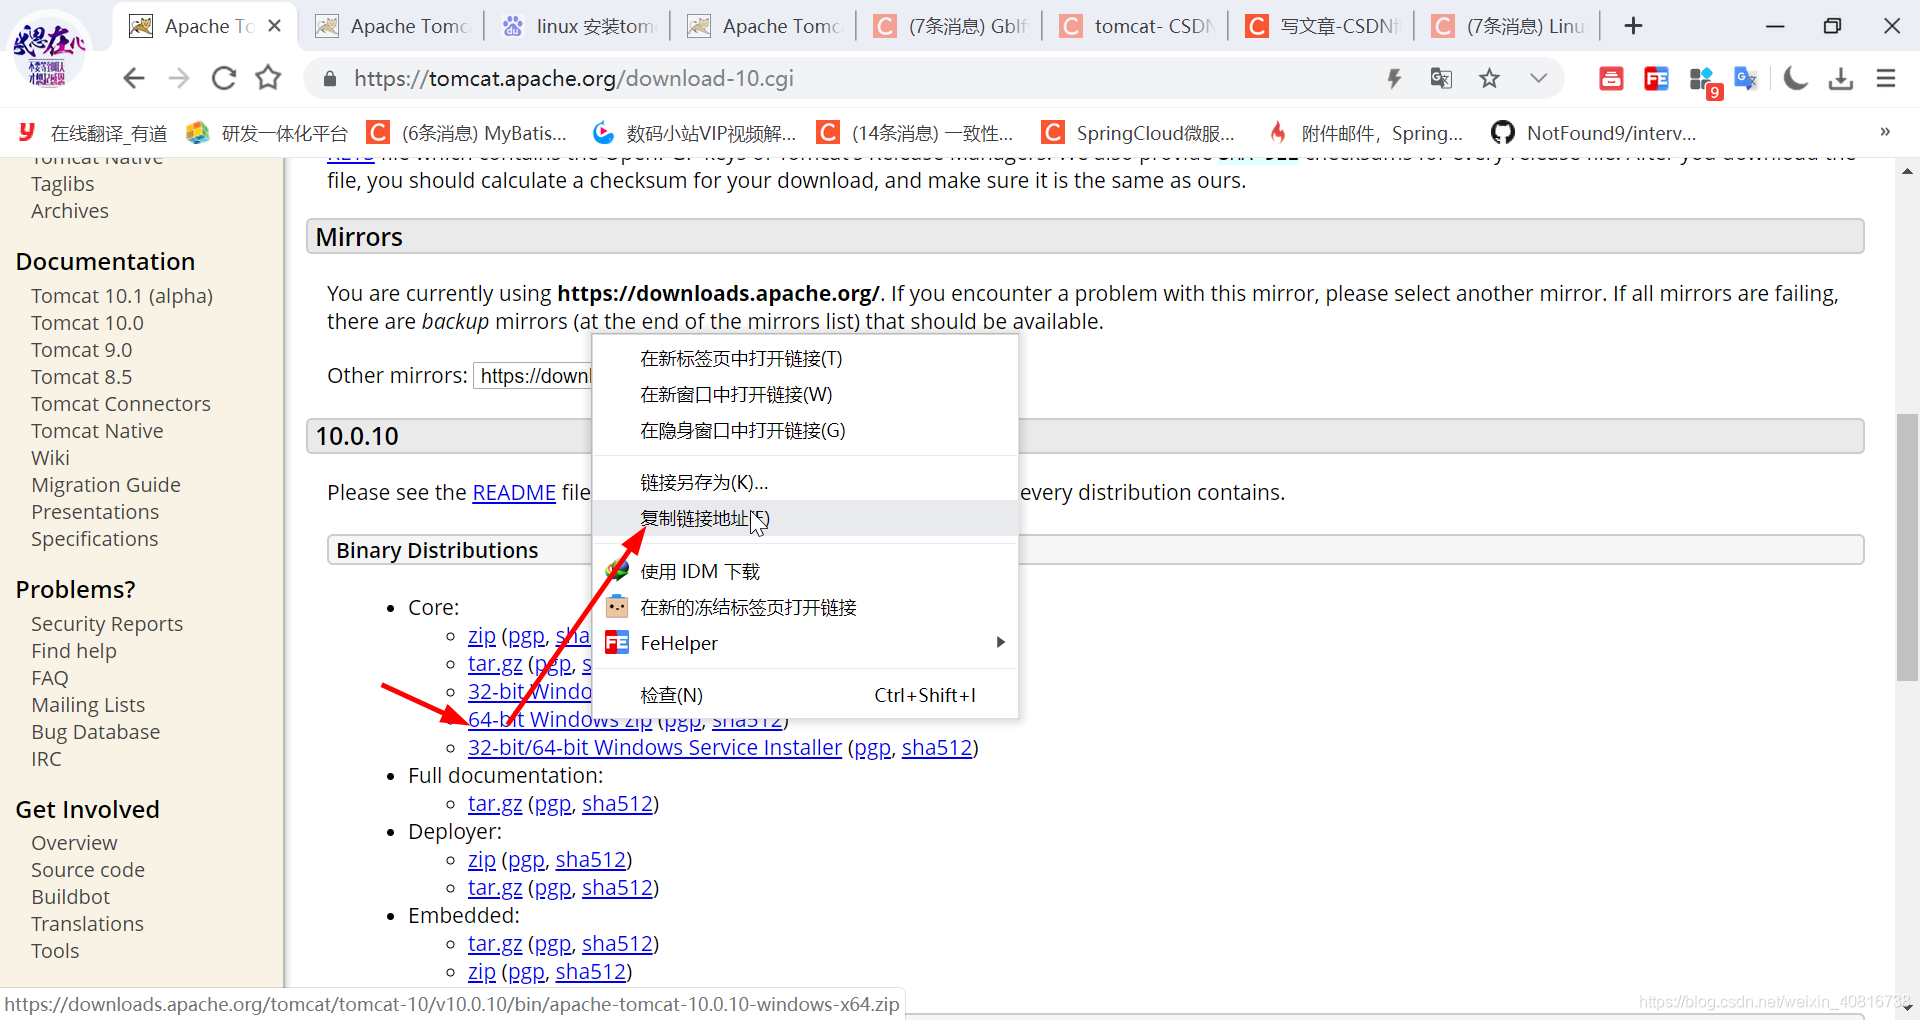
Task: Choose 使用 IDM 下载 menu entry
Action: point(806,571)
